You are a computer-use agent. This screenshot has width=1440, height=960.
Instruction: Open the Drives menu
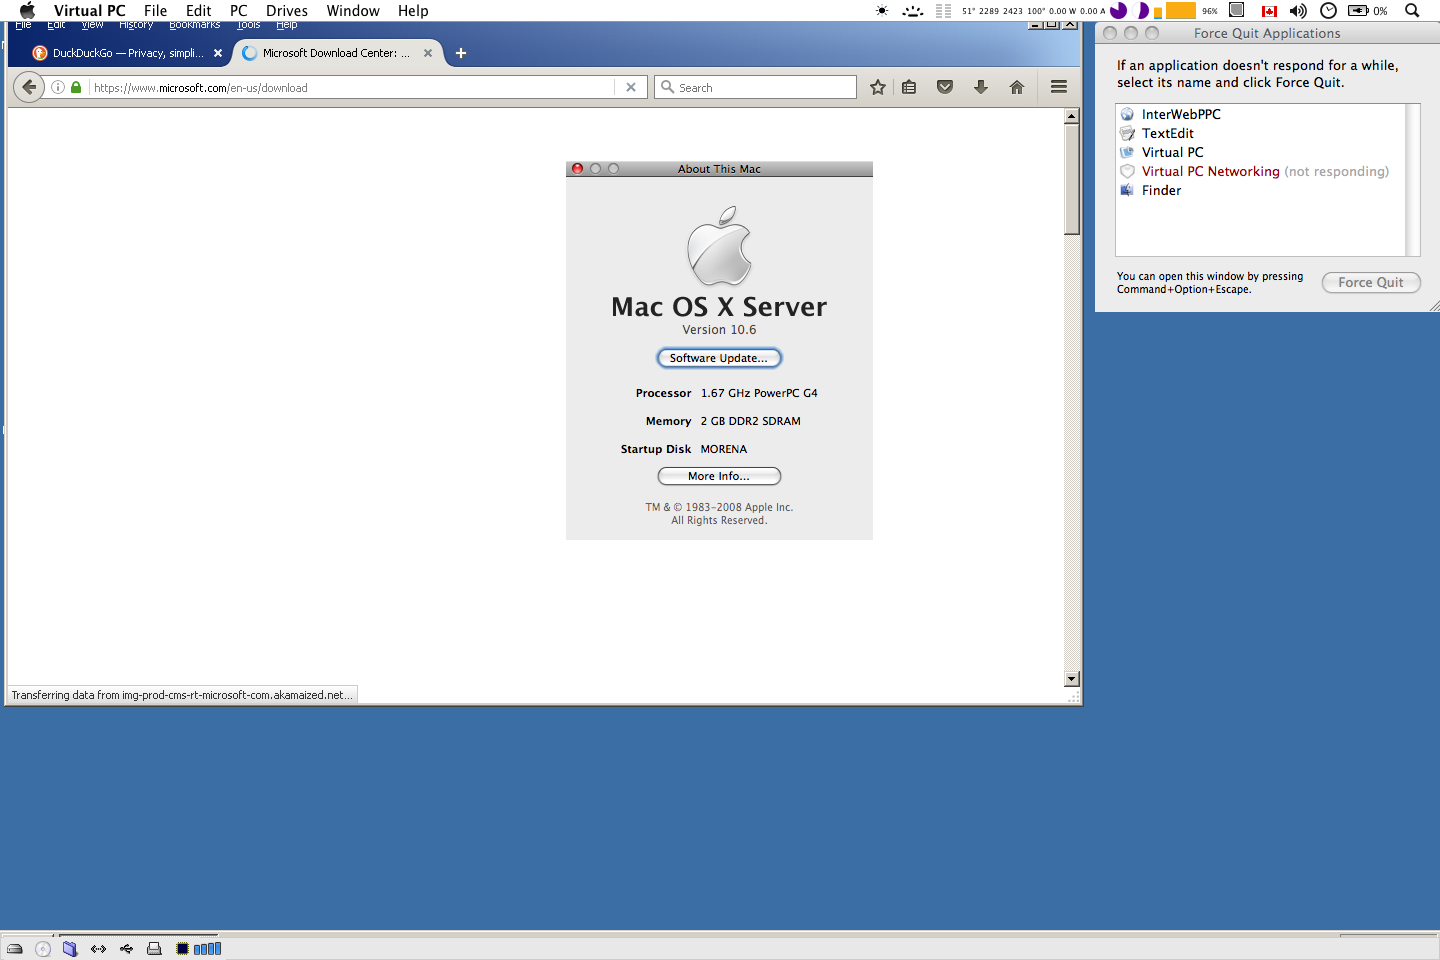[286, 11]
